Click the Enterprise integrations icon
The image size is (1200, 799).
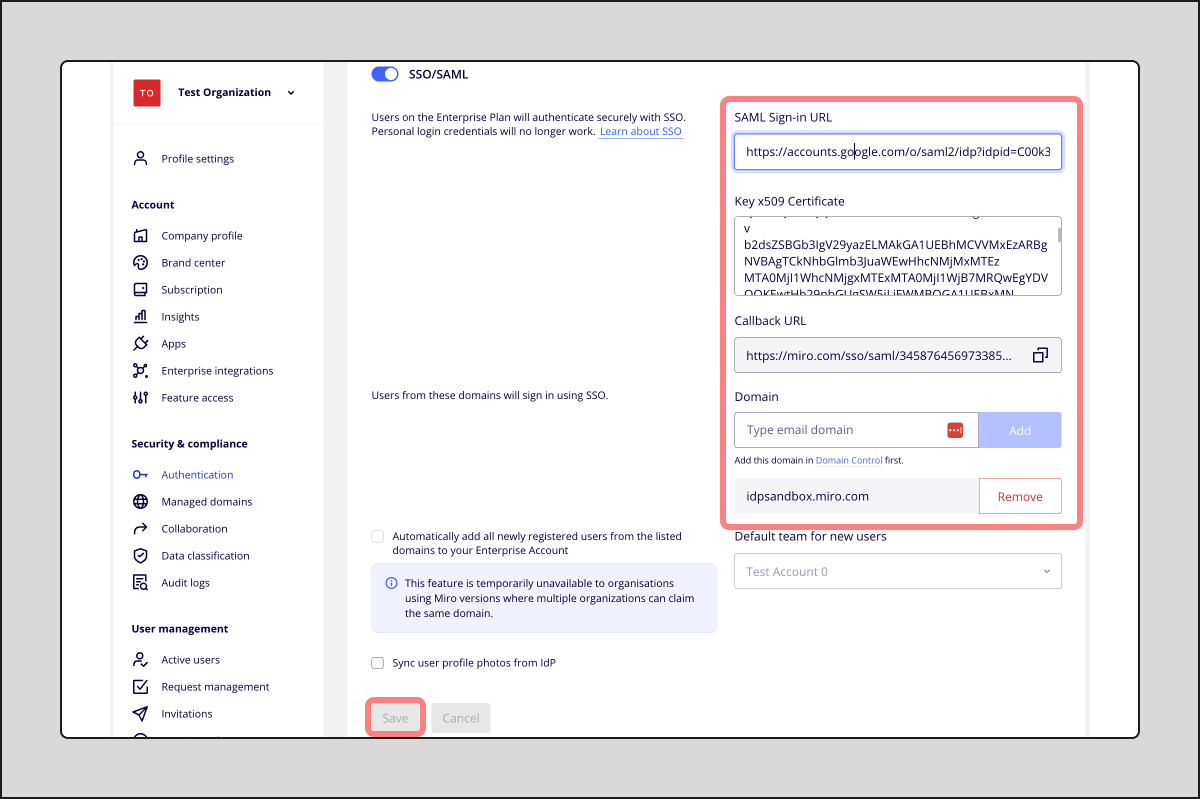139,370
